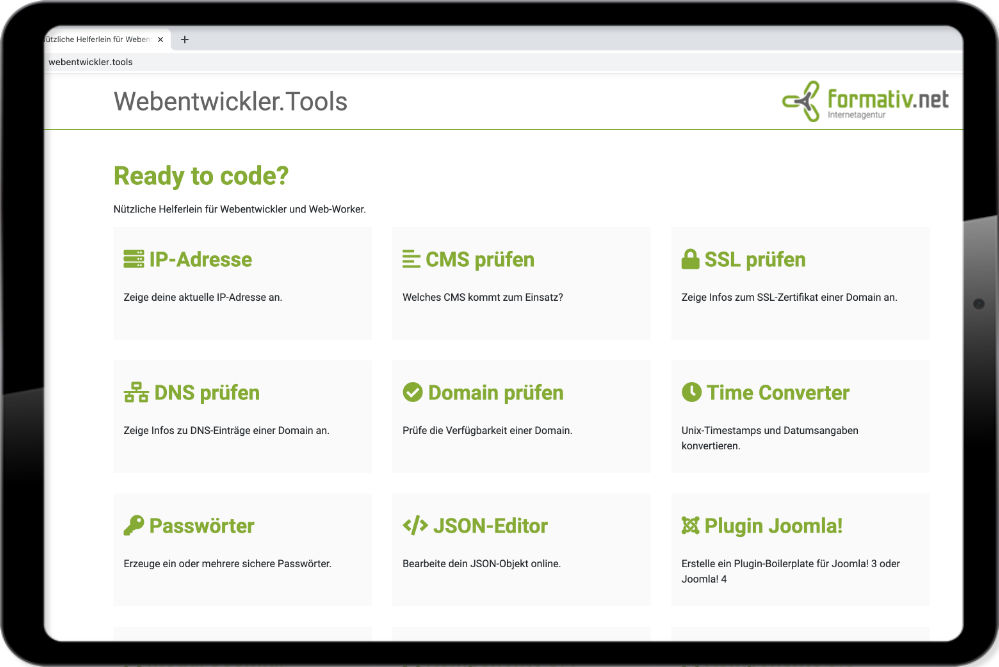Open the Plugin Joomla! title link
This screenshot has height=667, width=999.
click(x=774, y=525)
